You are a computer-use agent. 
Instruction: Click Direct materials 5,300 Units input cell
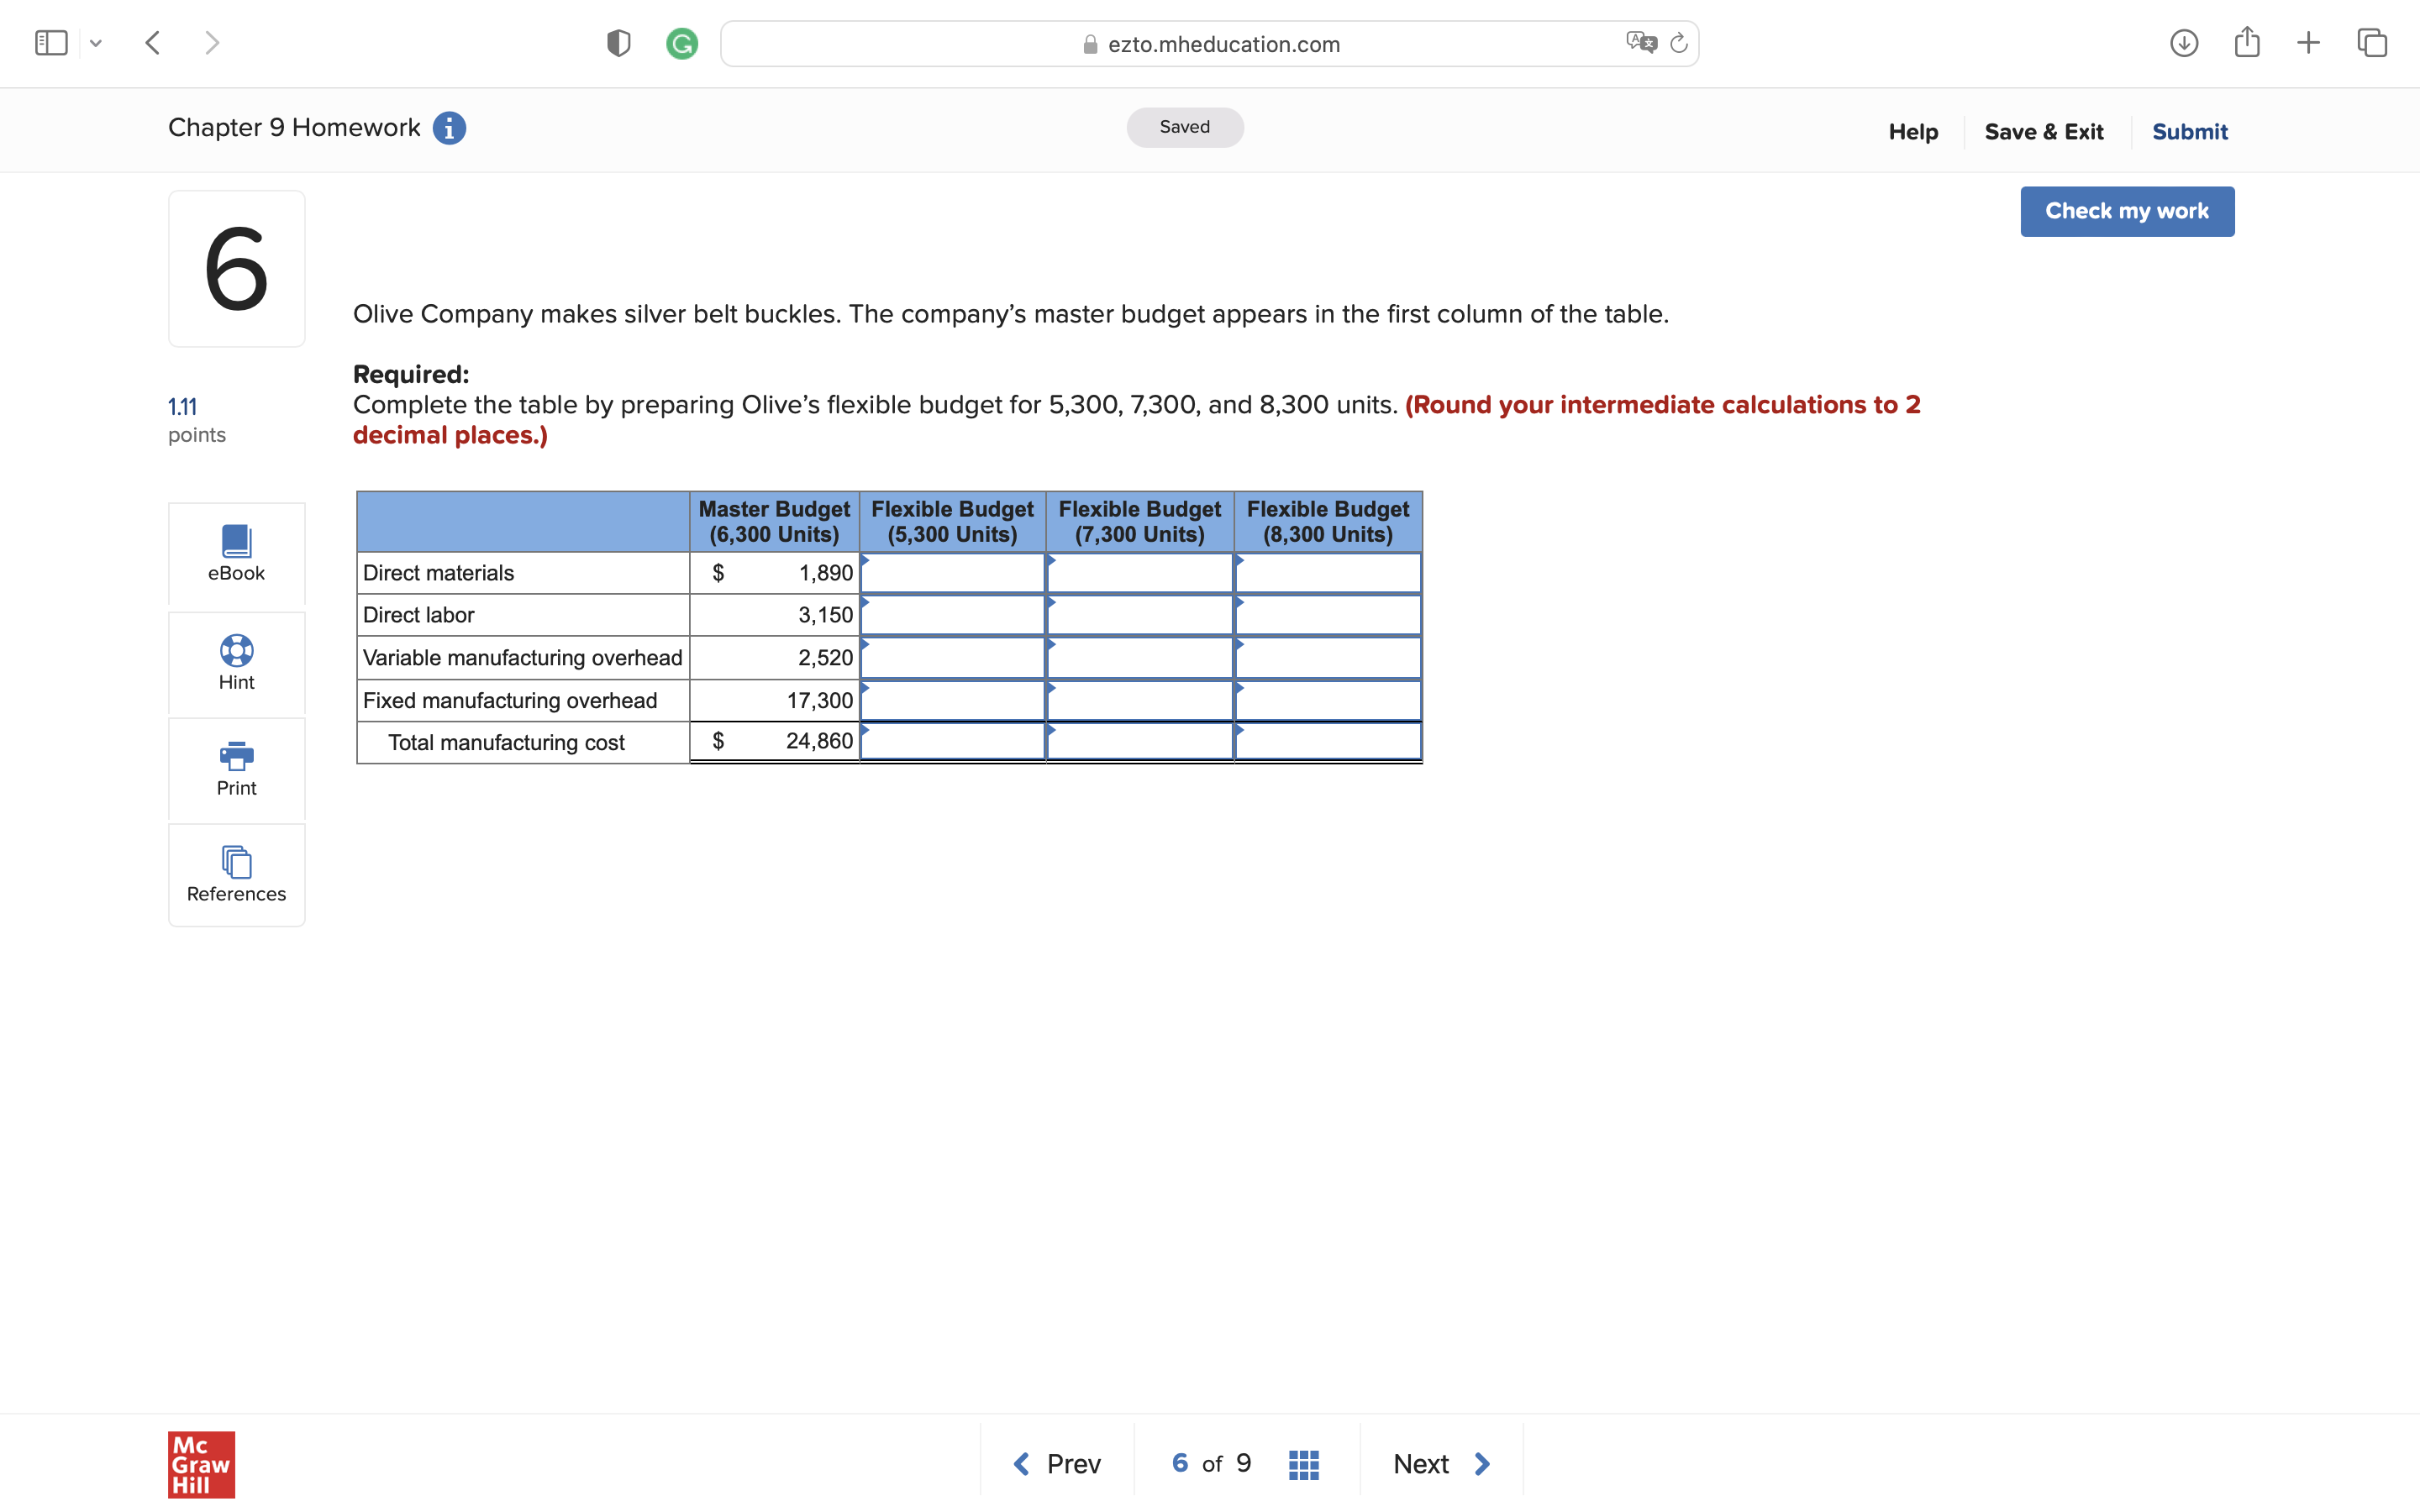click(952, 574)
